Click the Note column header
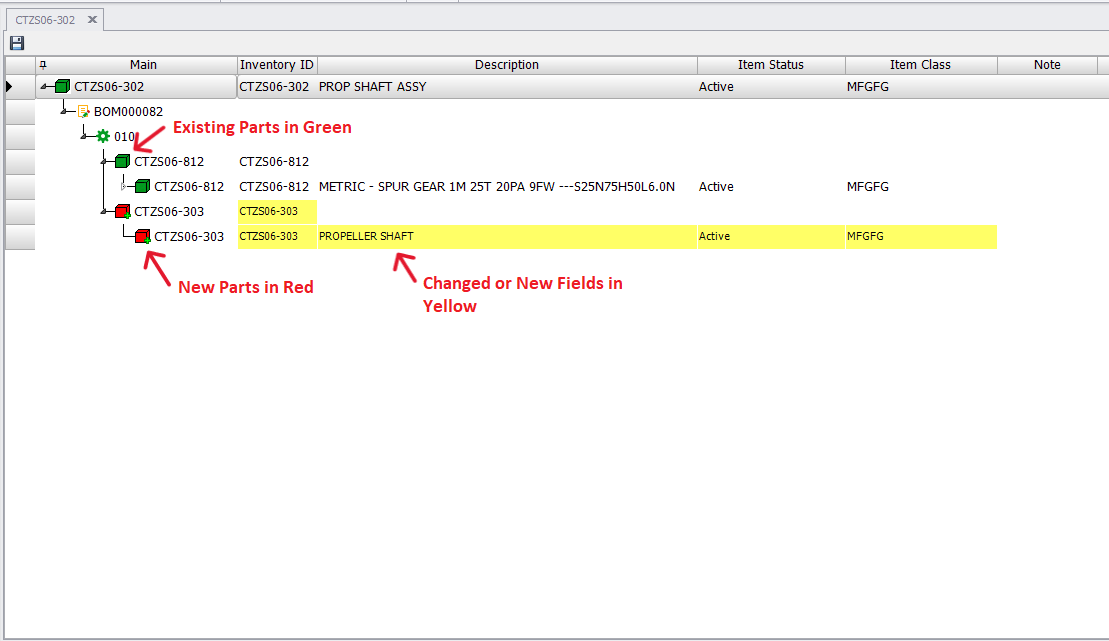Viewport: 1109px width, 641px height. point(1047,65)
